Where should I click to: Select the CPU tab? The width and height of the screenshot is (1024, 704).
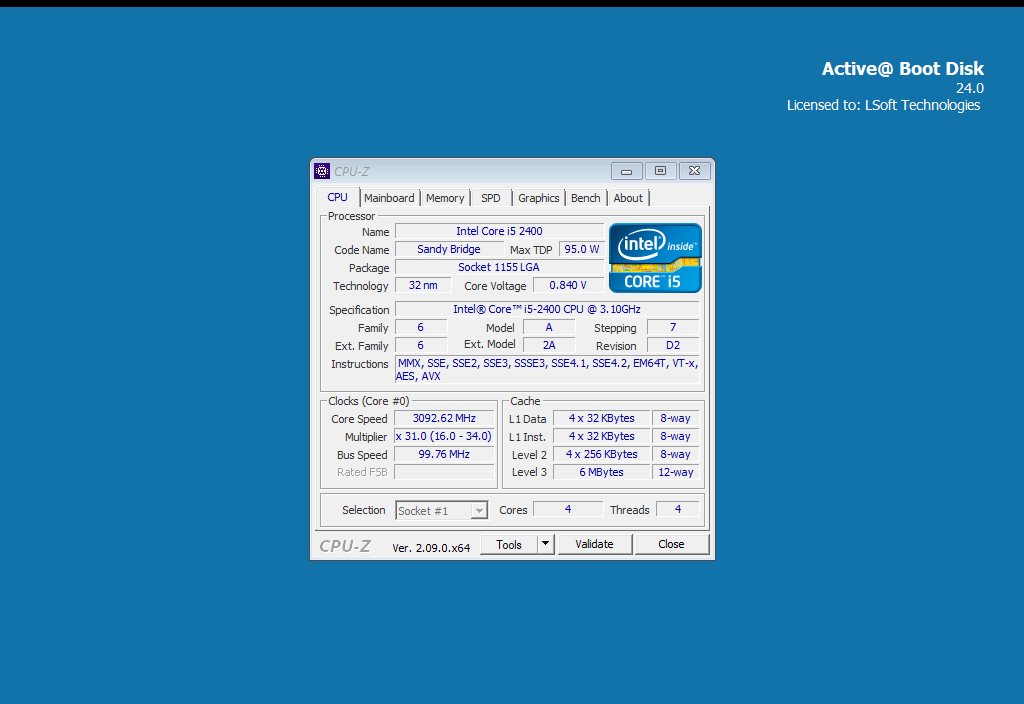pyautogui.click(x=338, y=197)
